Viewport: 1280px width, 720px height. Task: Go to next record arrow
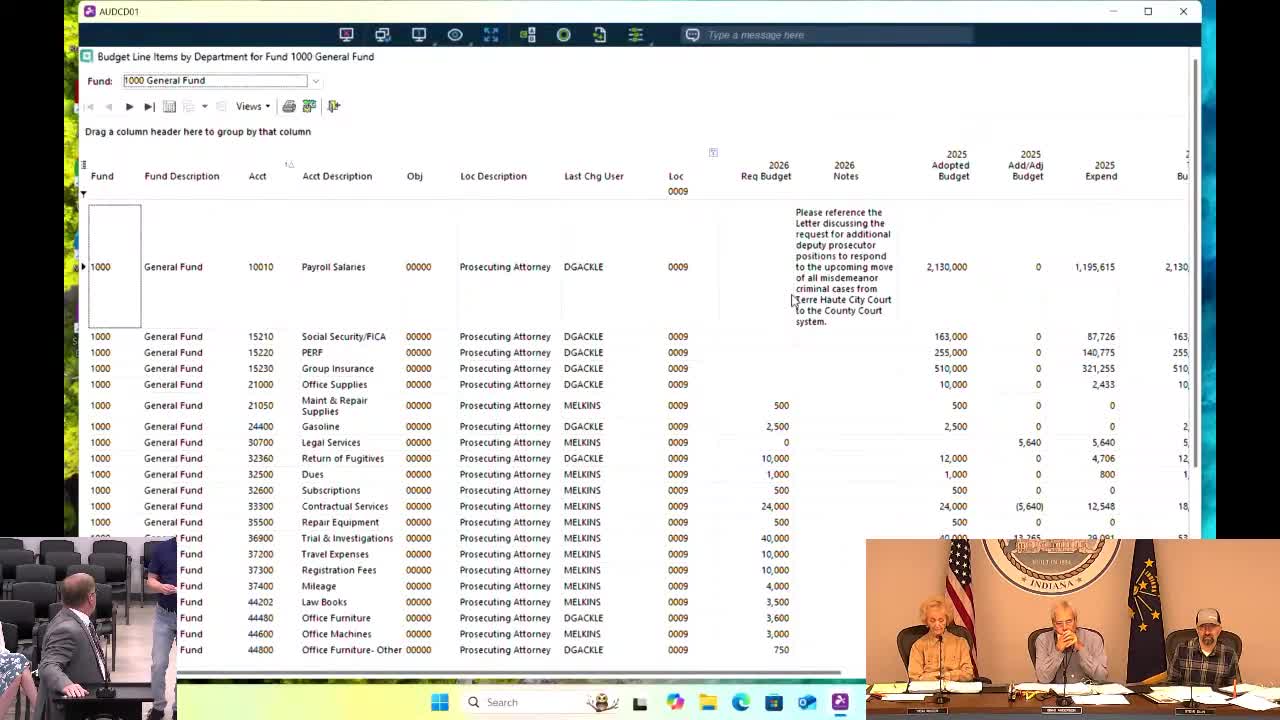[129, 106]
